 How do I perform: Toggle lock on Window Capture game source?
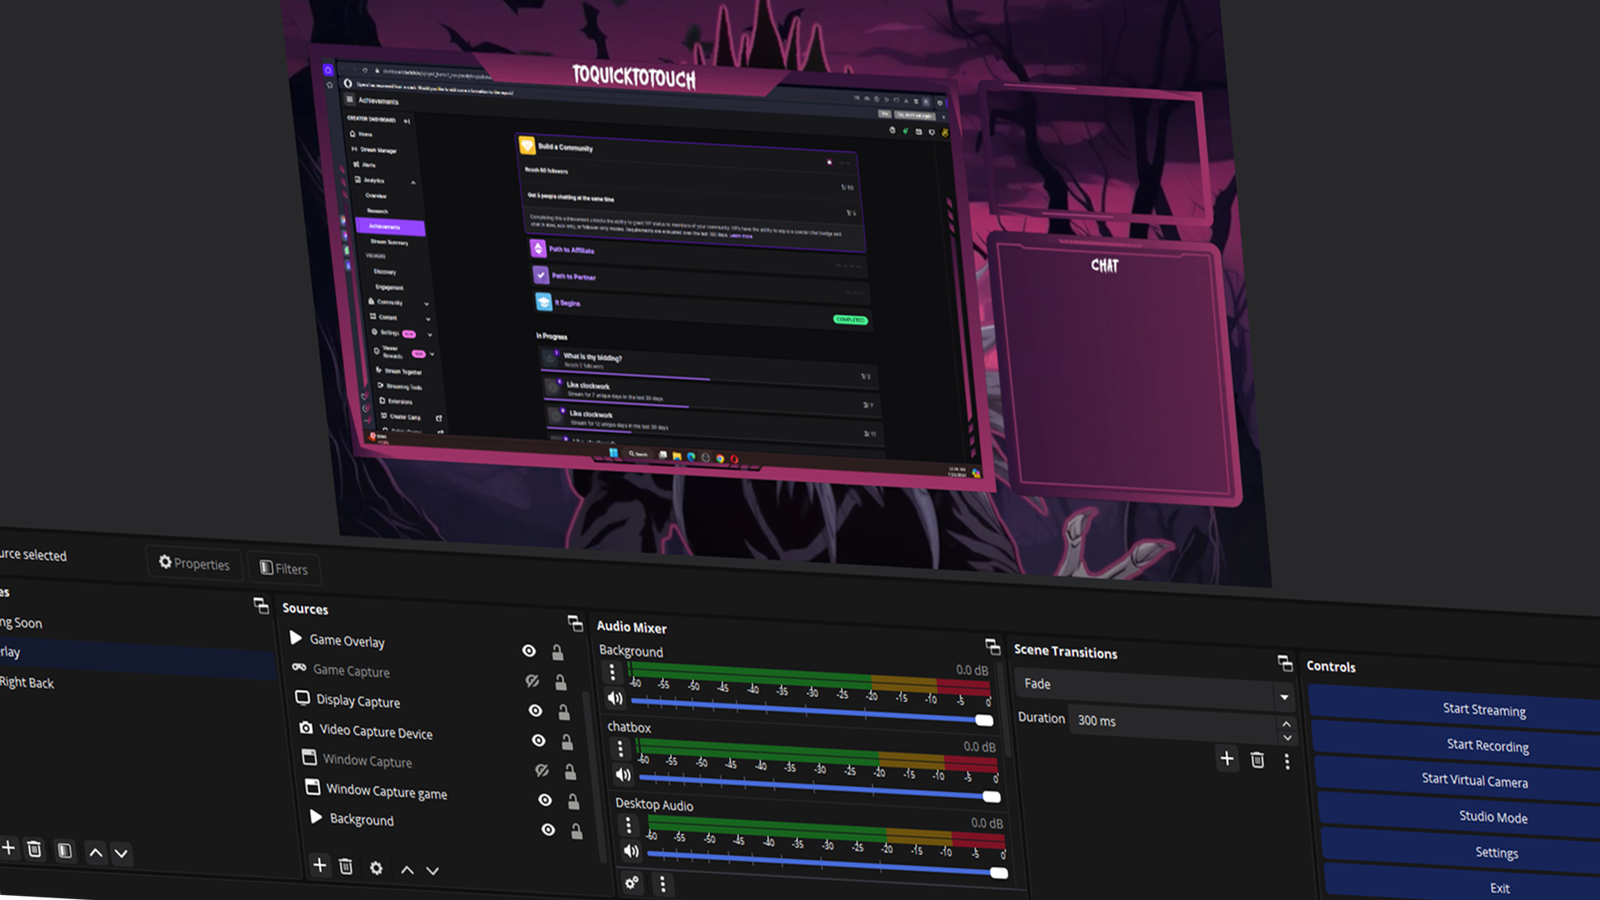pyautogui.click(x=573, y=802)
